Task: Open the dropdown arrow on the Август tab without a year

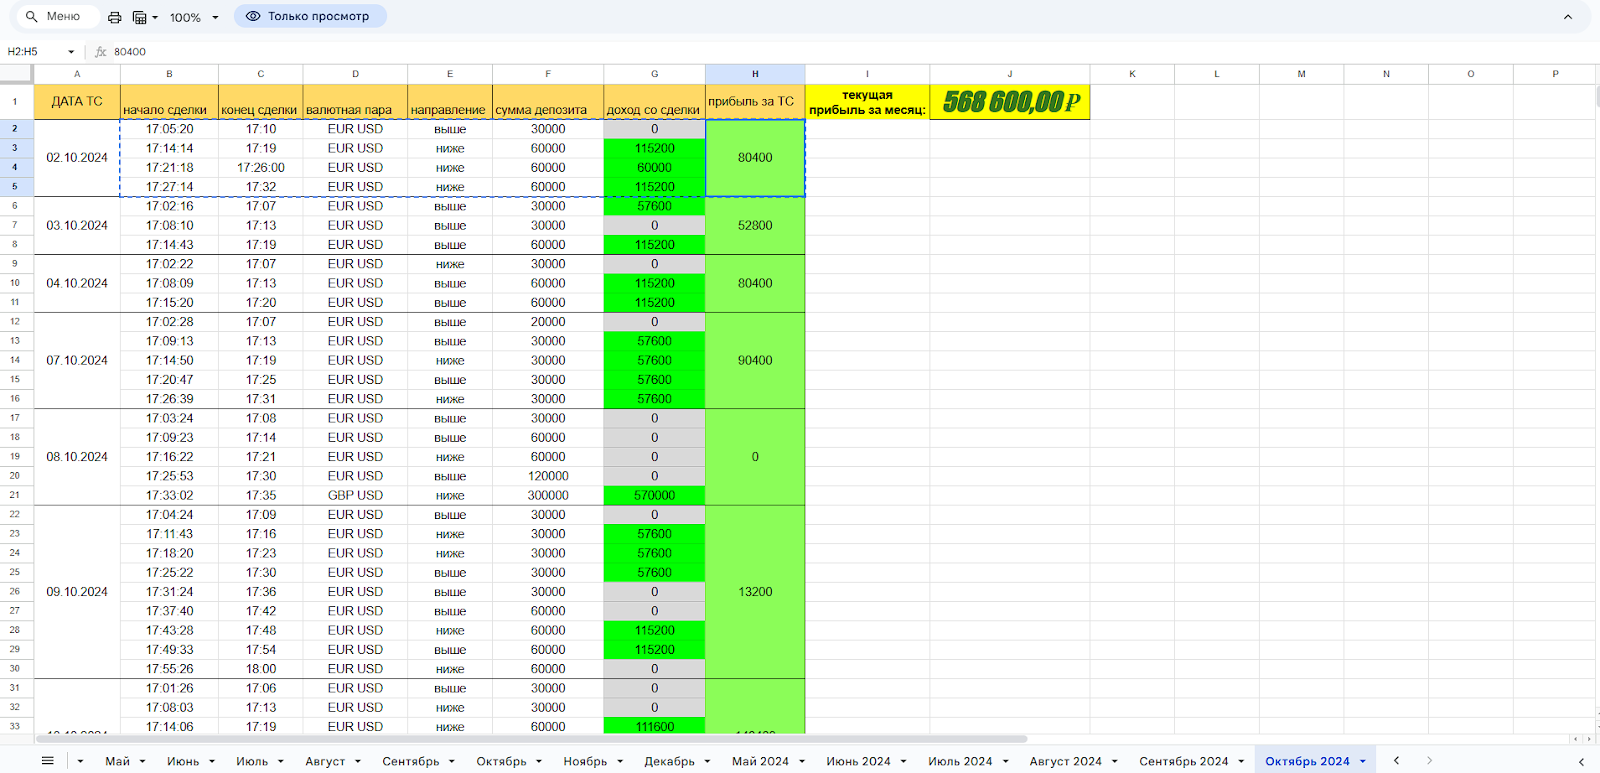Action: [358, 762]
